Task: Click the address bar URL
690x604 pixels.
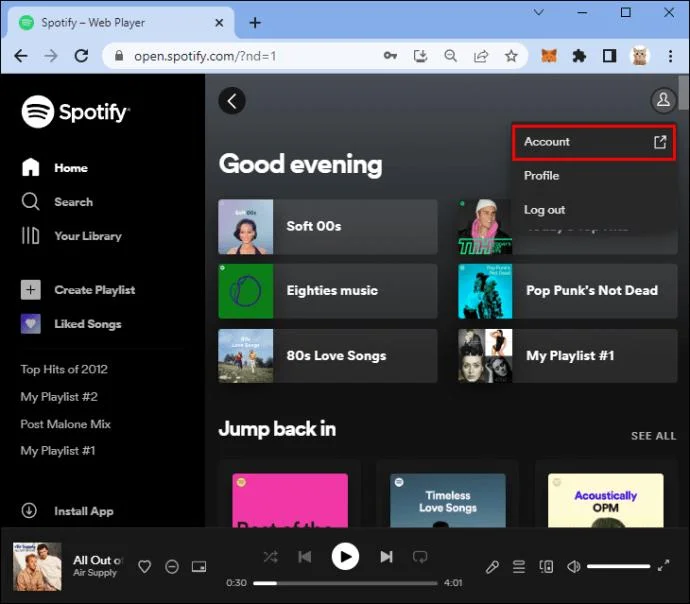Action: [205, 56]
